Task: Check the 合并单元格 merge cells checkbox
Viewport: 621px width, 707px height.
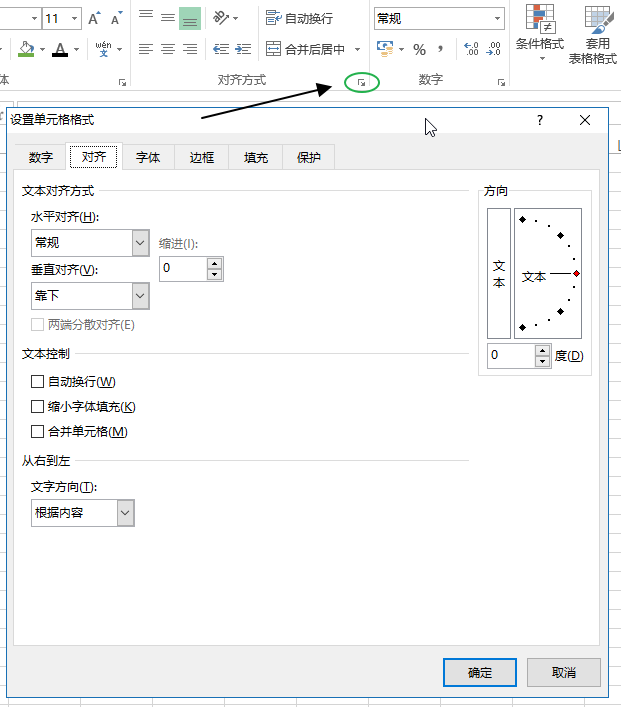Action: click(x=38, y=432)
